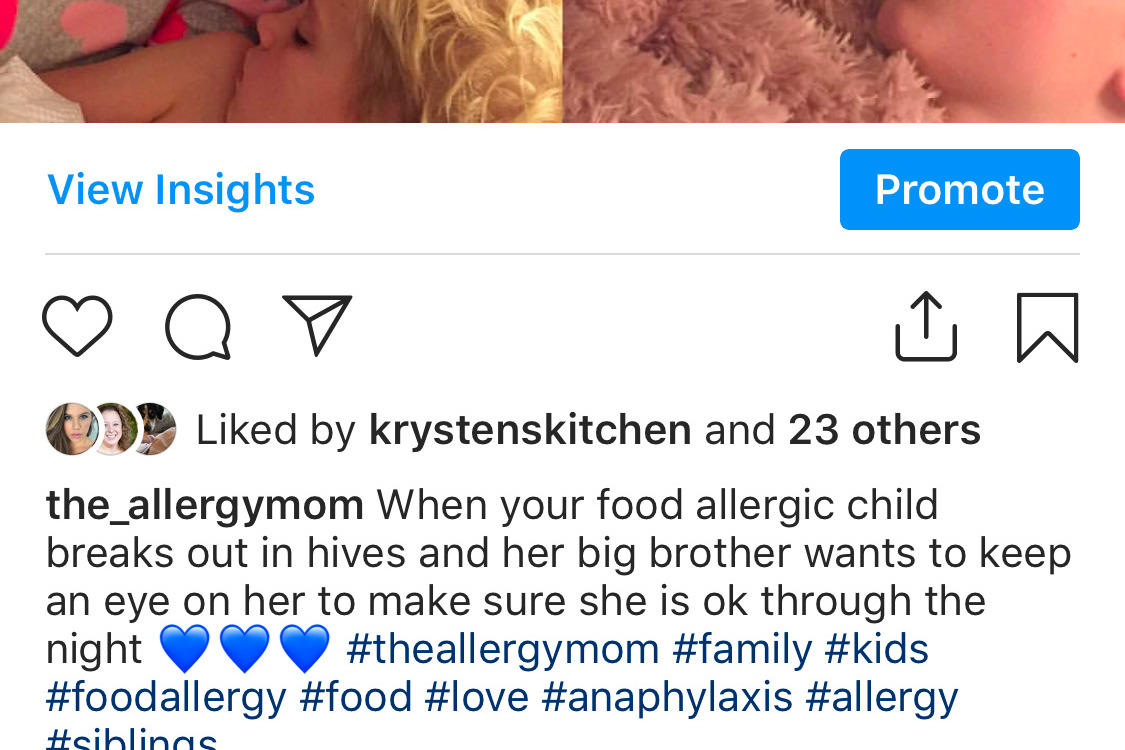This screenshot has width=1125, height=750.
Task: Open View Insights link
Action: [x=181, y=190]
